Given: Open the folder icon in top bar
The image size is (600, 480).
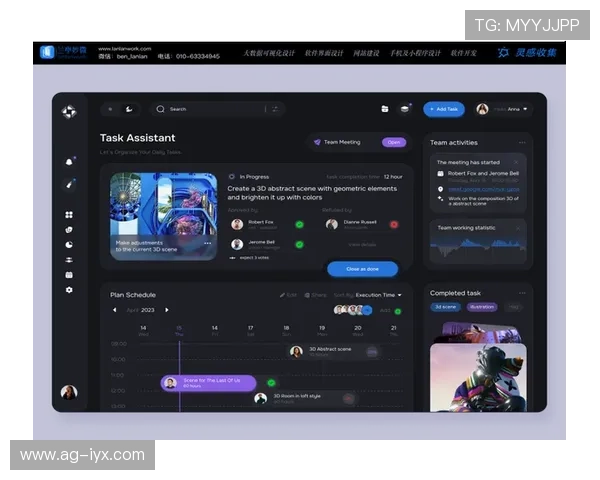Looking at the screenshot, I should [x=385, y=109].
